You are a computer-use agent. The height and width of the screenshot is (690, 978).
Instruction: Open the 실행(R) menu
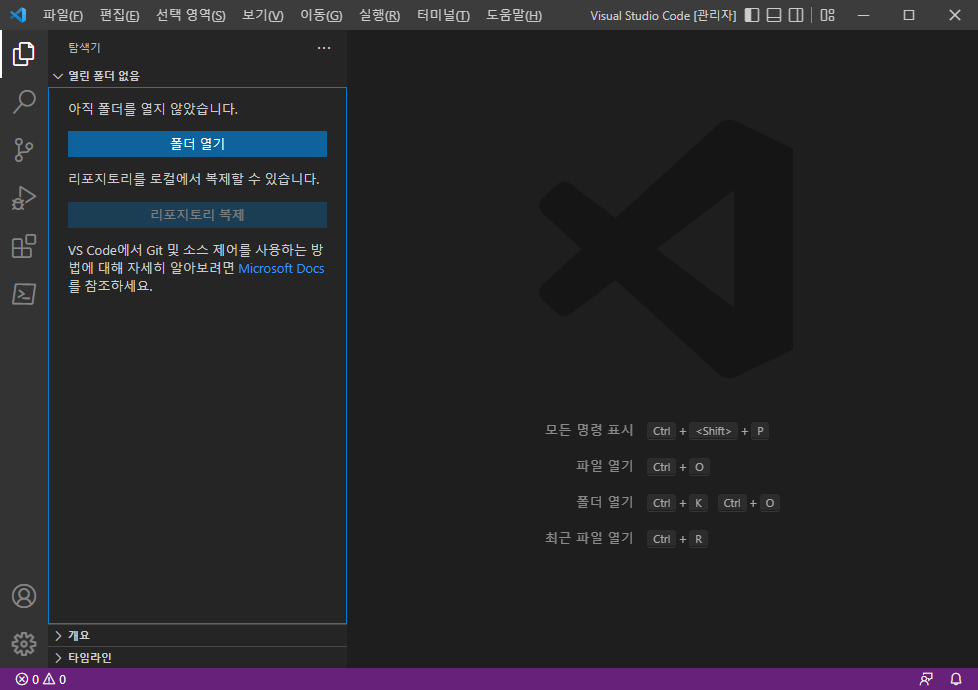pyautogui.click(x=379, y=15)
